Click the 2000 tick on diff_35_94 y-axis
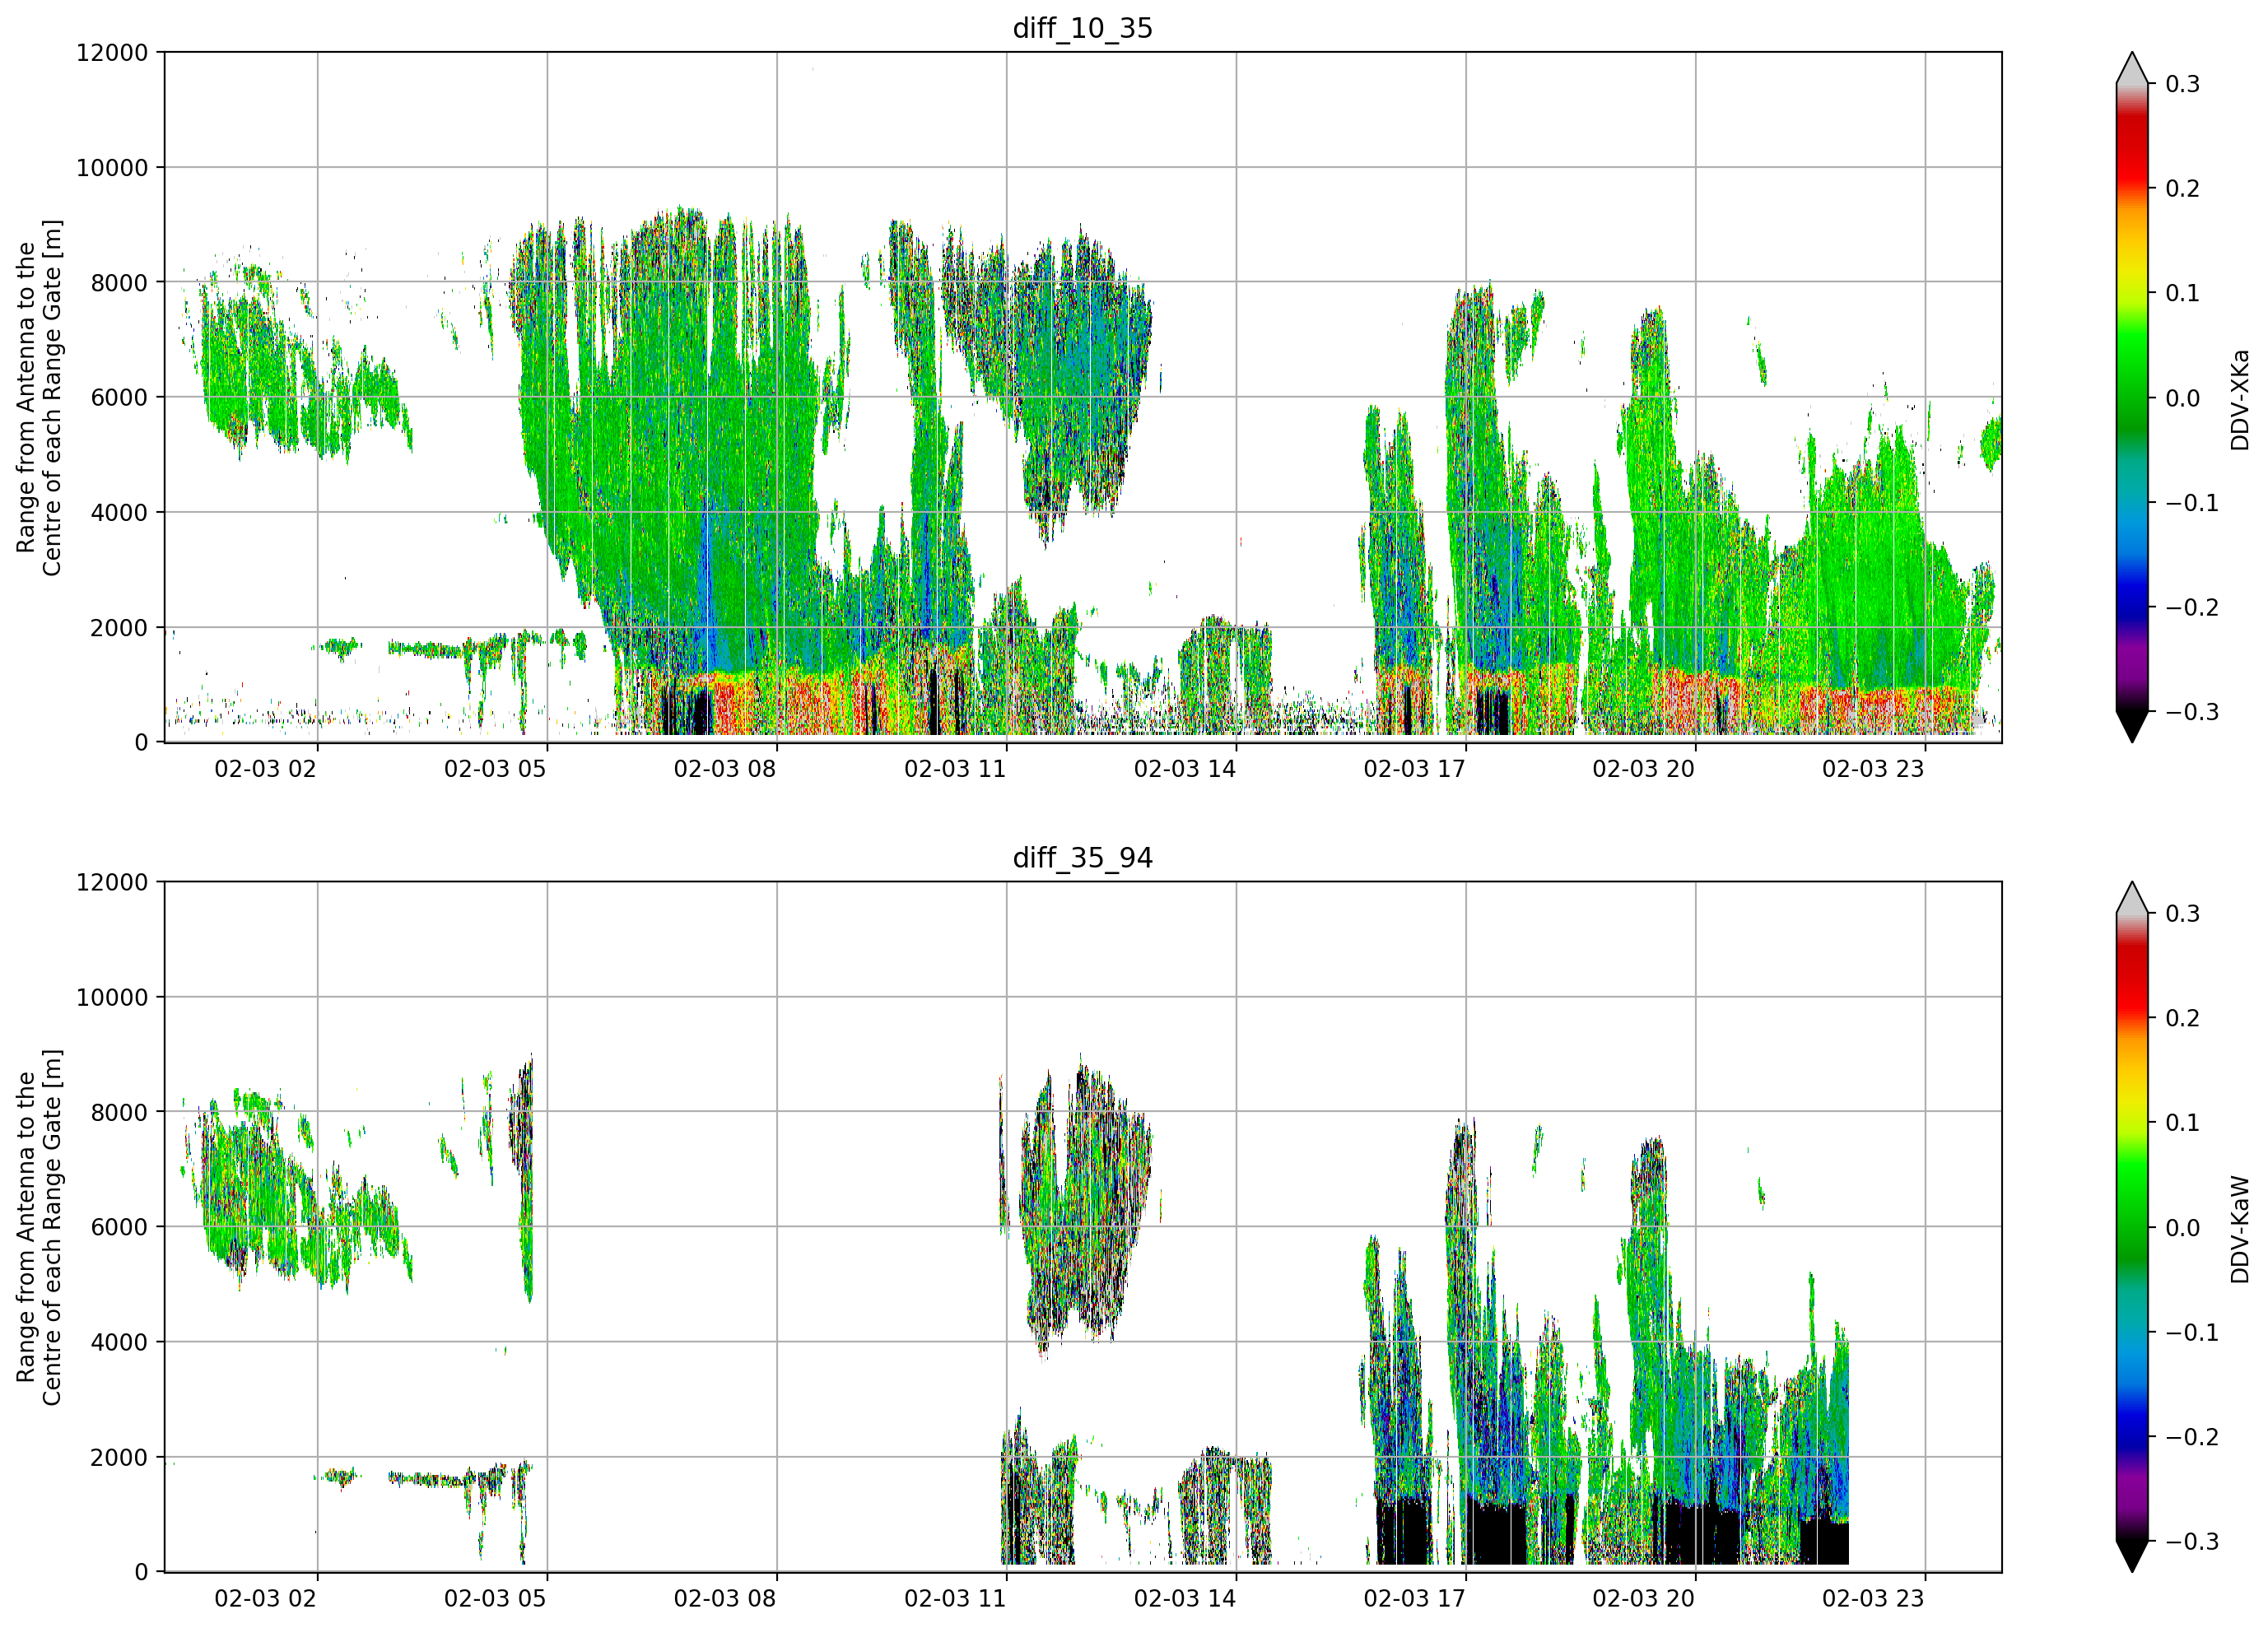Viewport: 2268px width, 1628px height. (x=119, y=1457)
